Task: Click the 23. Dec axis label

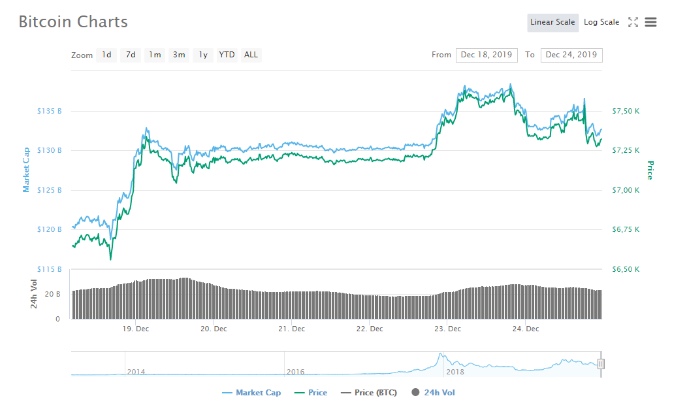Action: pos(447,329)
